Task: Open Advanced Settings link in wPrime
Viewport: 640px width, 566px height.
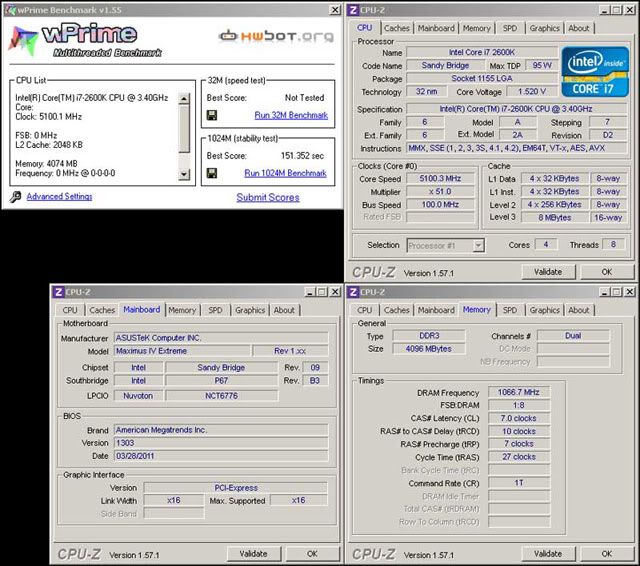Action: 59,196
